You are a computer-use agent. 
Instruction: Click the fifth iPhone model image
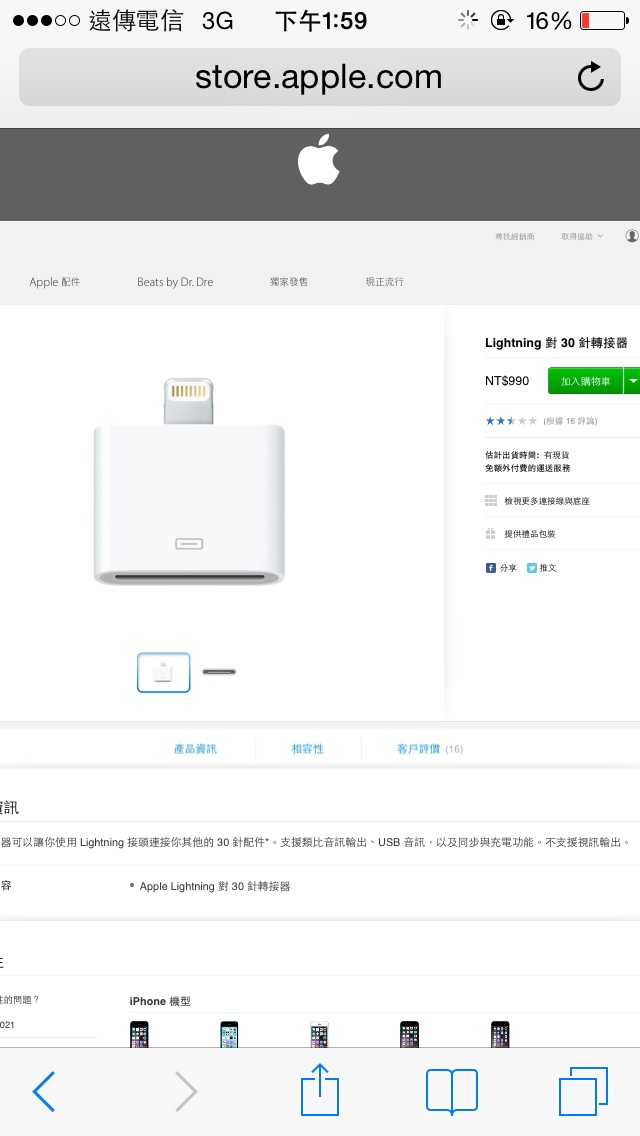pos(499,1034)
